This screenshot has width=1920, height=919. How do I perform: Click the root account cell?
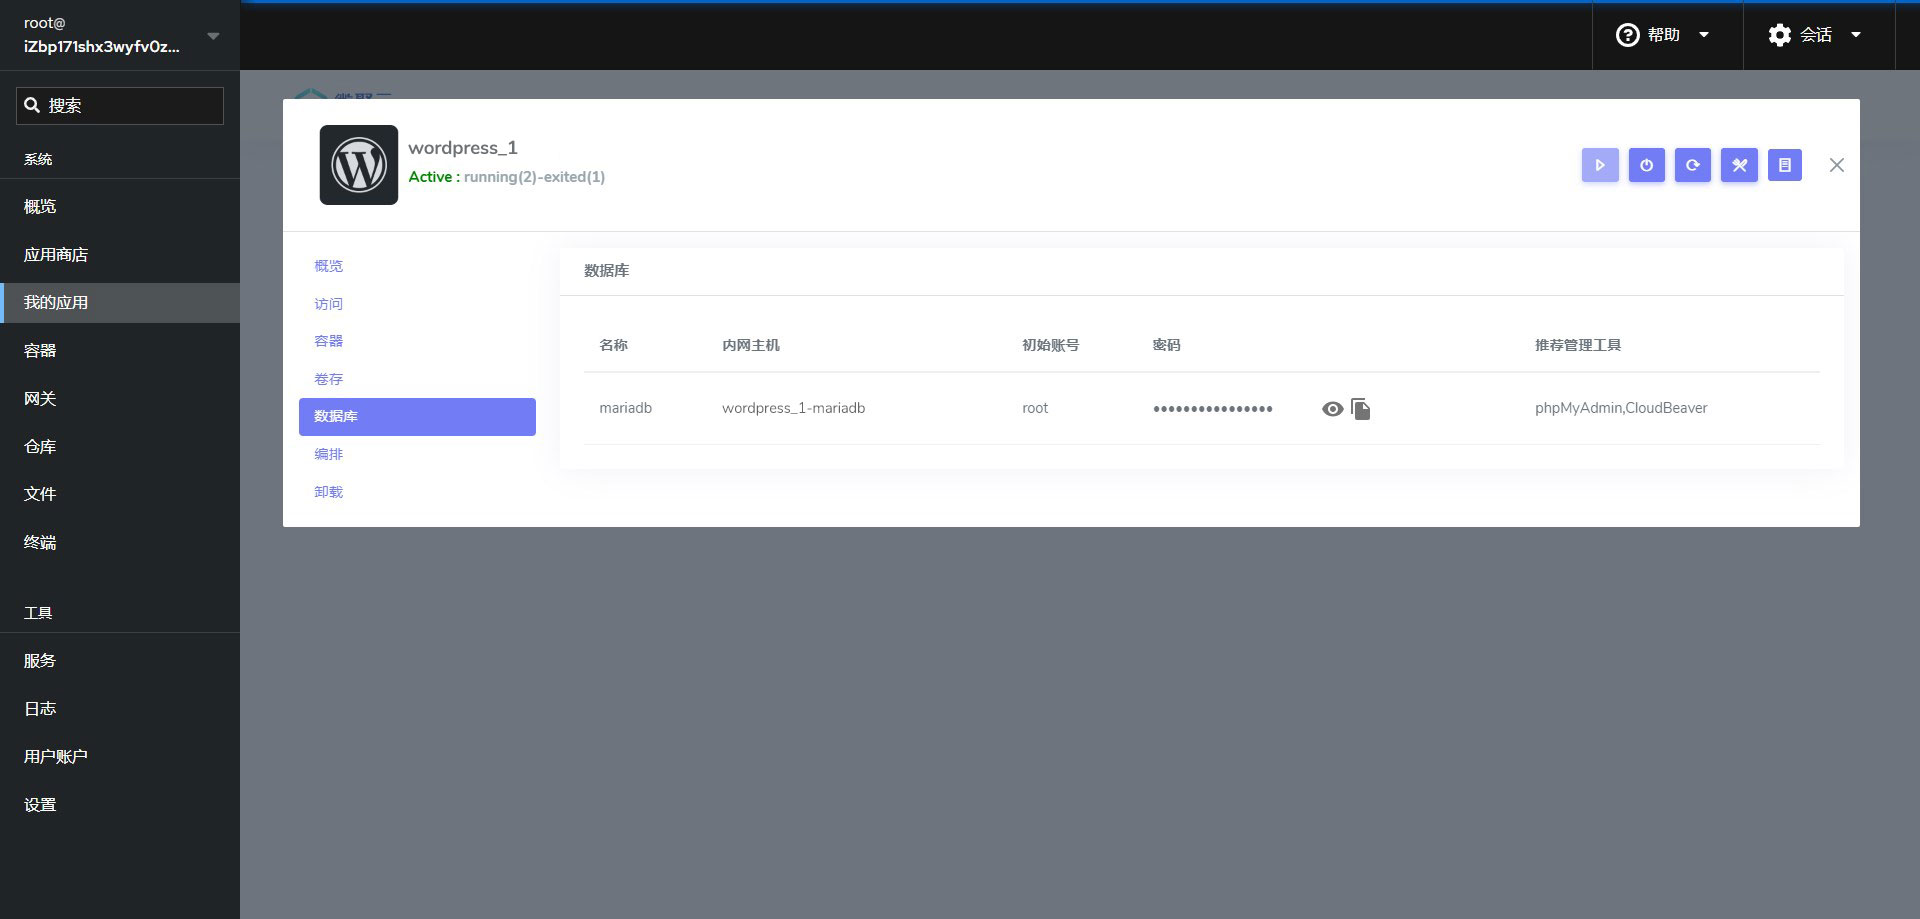[x=1035, y=408]
